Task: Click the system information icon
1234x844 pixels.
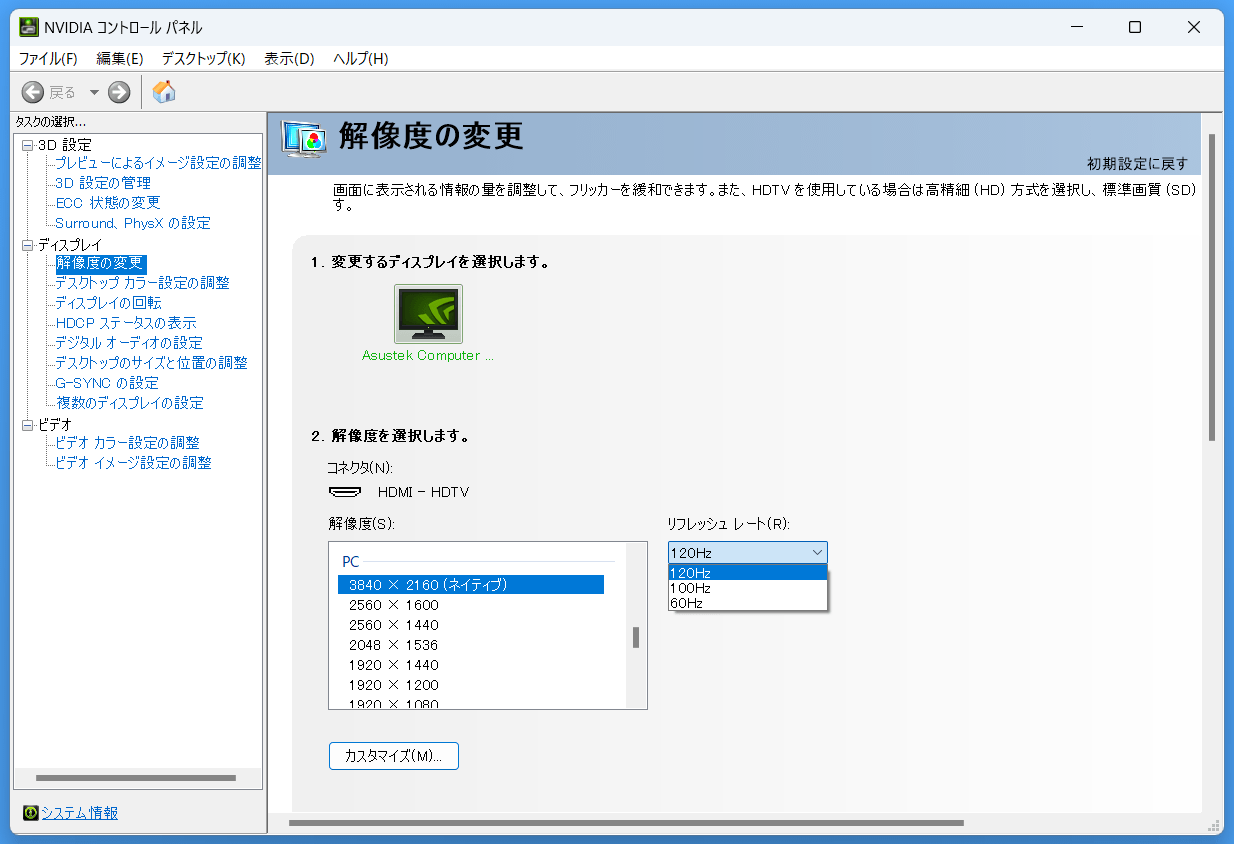Action: pyautogui.click(x=30, y=813)
